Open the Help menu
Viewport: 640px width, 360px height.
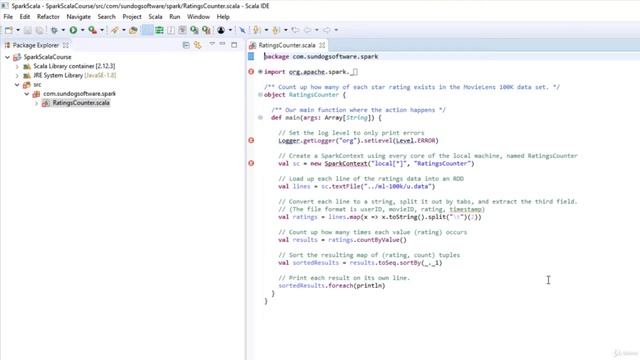tap(223, 17)
